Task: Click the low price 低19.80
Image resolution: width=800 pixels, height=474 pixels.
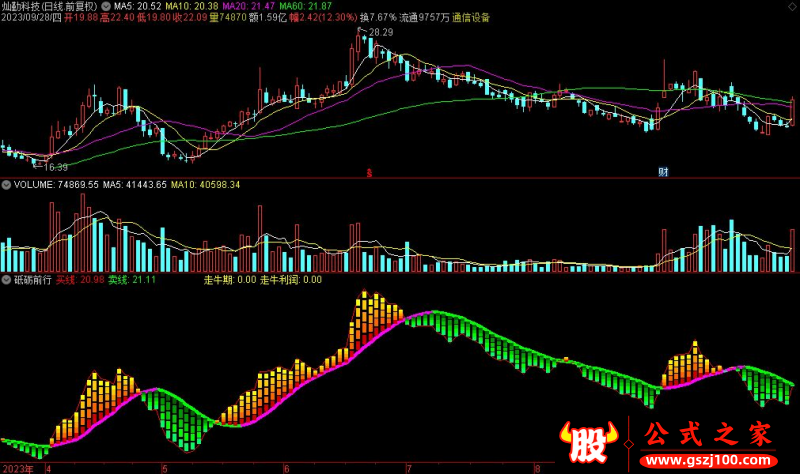Action: pyautogui.click(x=154, y=17)
